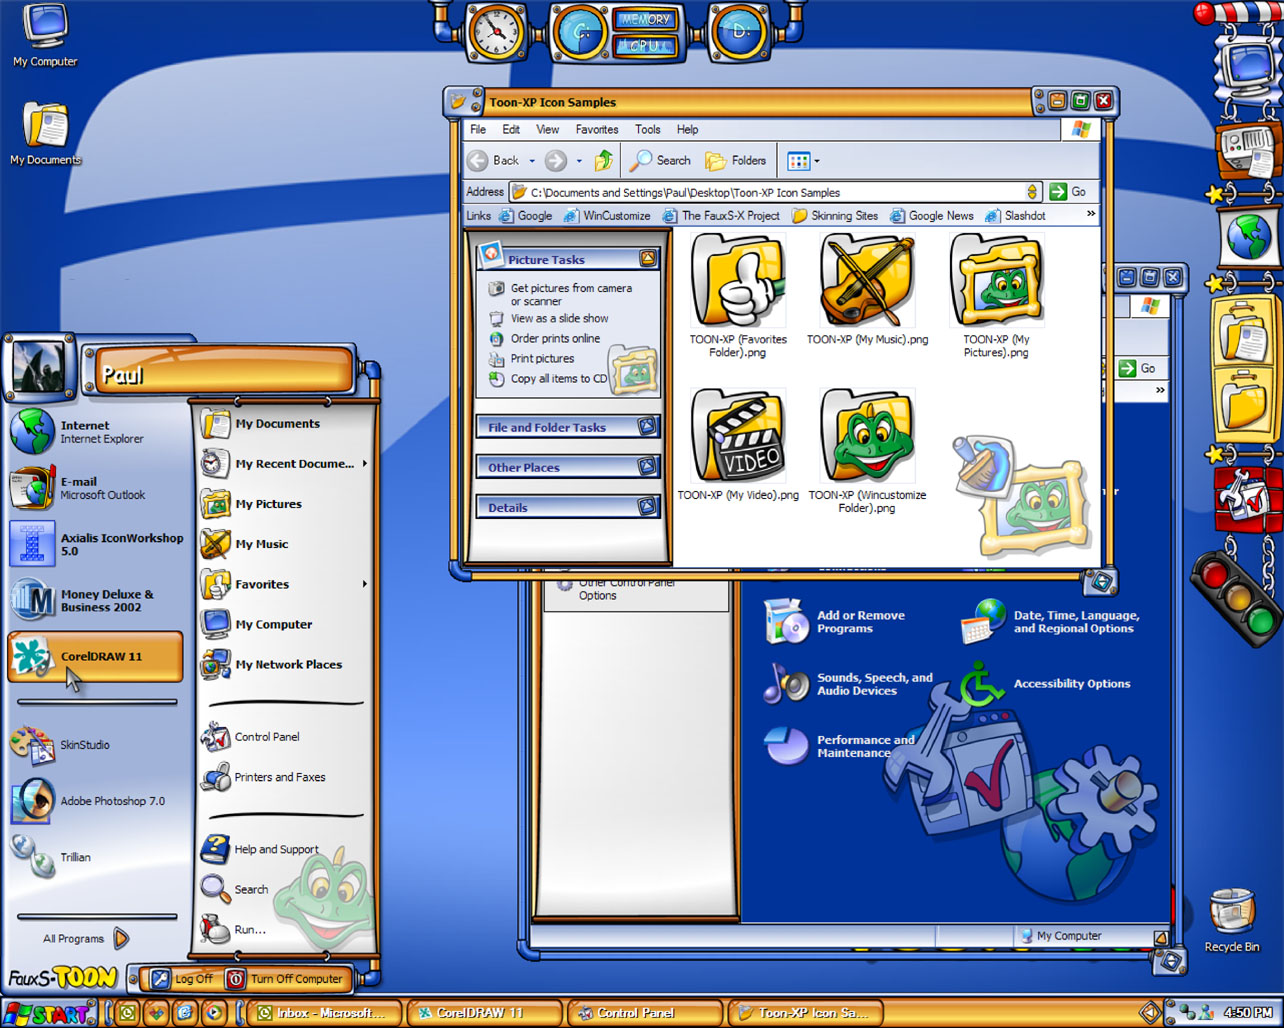Image resolution: width=1284 pixels, height=1028 pixels.
Task: Click the Up folder toolbar icon
Action: tap(603, 160)
